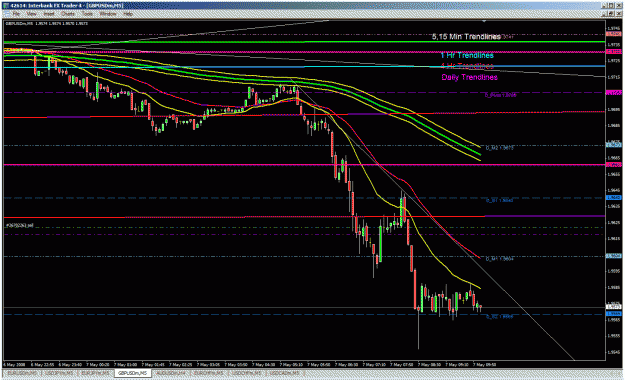
Task: Switch to the AUDUSDm,H4 chart tab
Action: coord(171,374)
